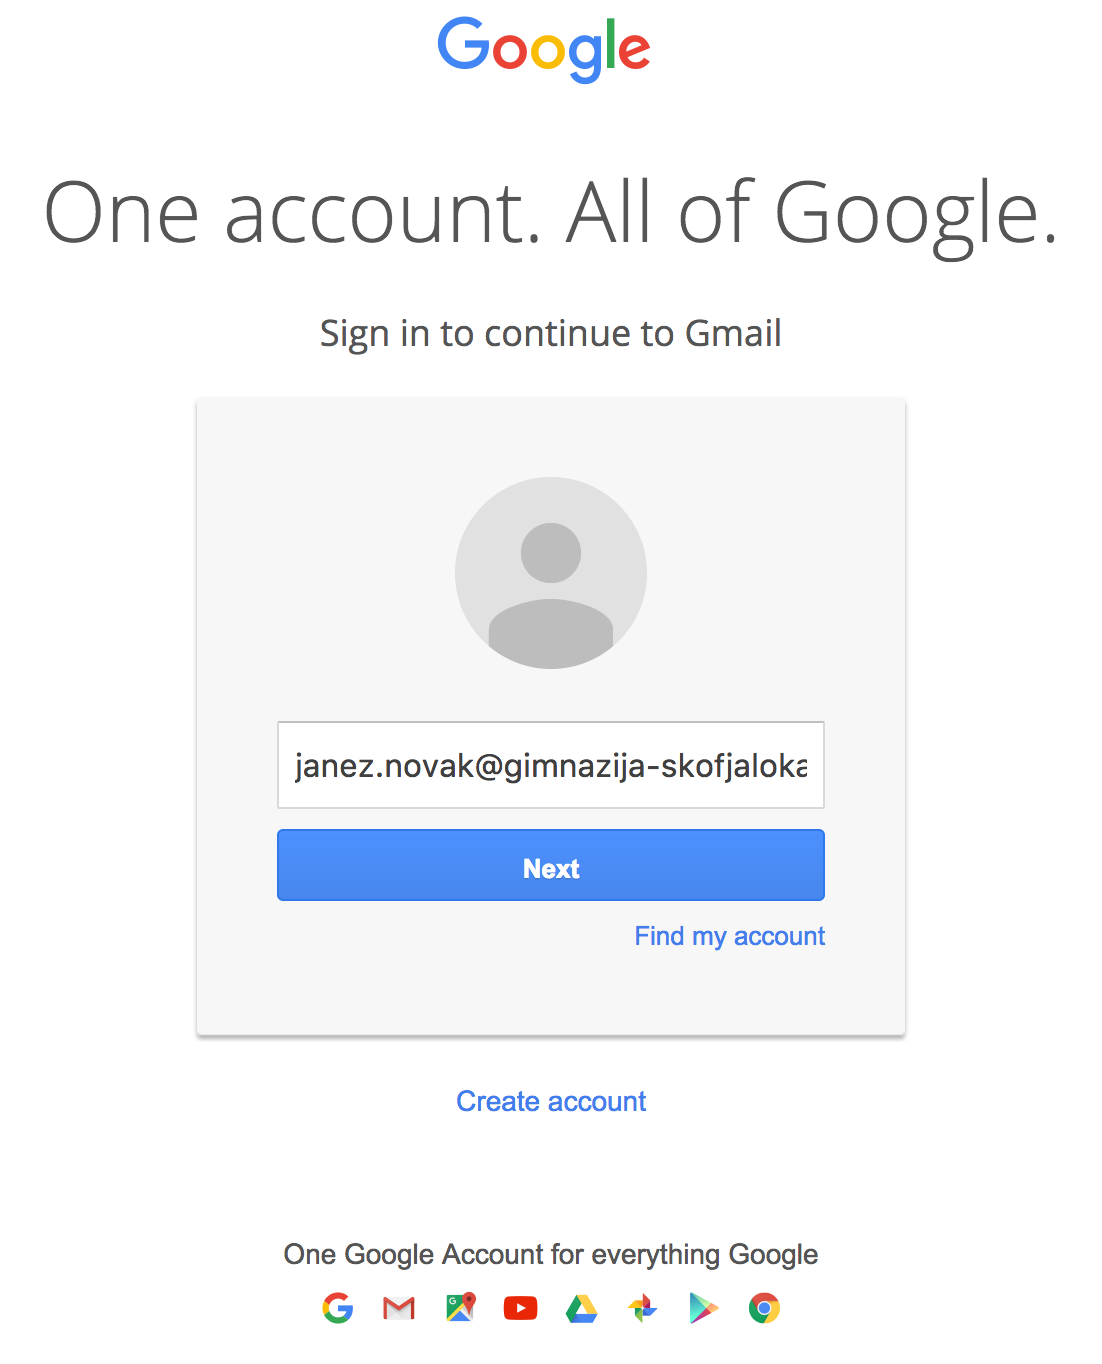Image resolution: width=1102 pixels, height=1364 pixels.
Task: Click the gray profile avatar placeholder
Action: click(x=551, y=573)
